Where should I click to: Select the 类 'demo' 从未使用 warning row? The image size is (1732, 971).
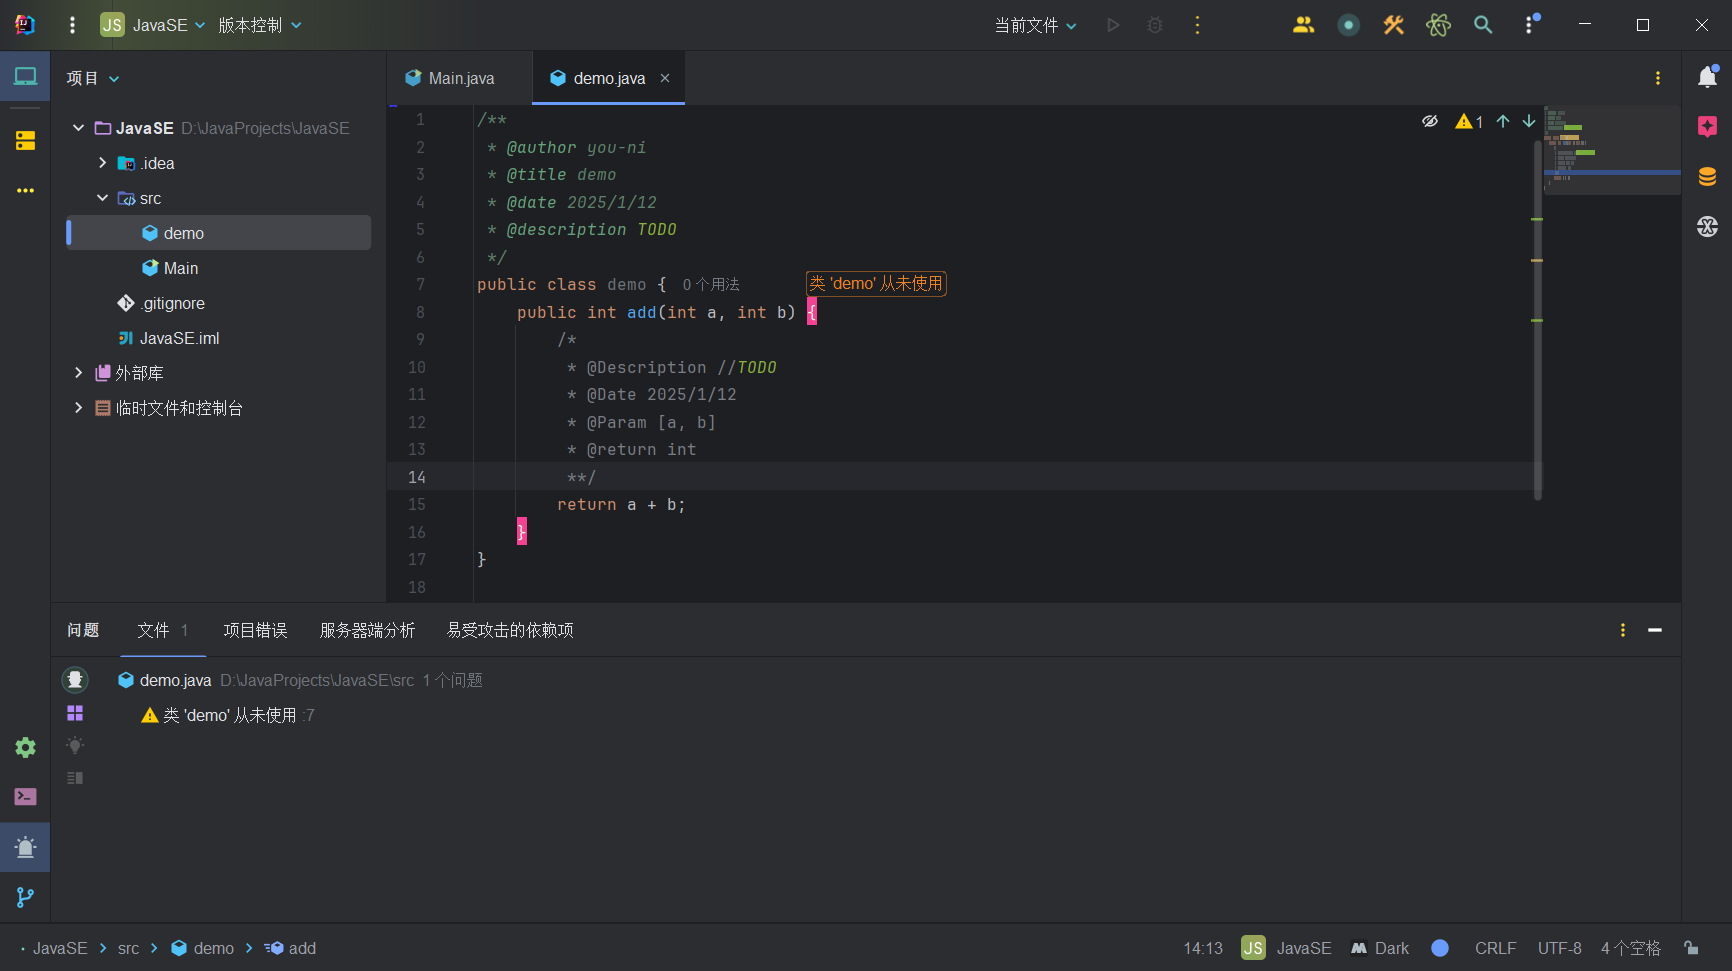tap(228, 715)
